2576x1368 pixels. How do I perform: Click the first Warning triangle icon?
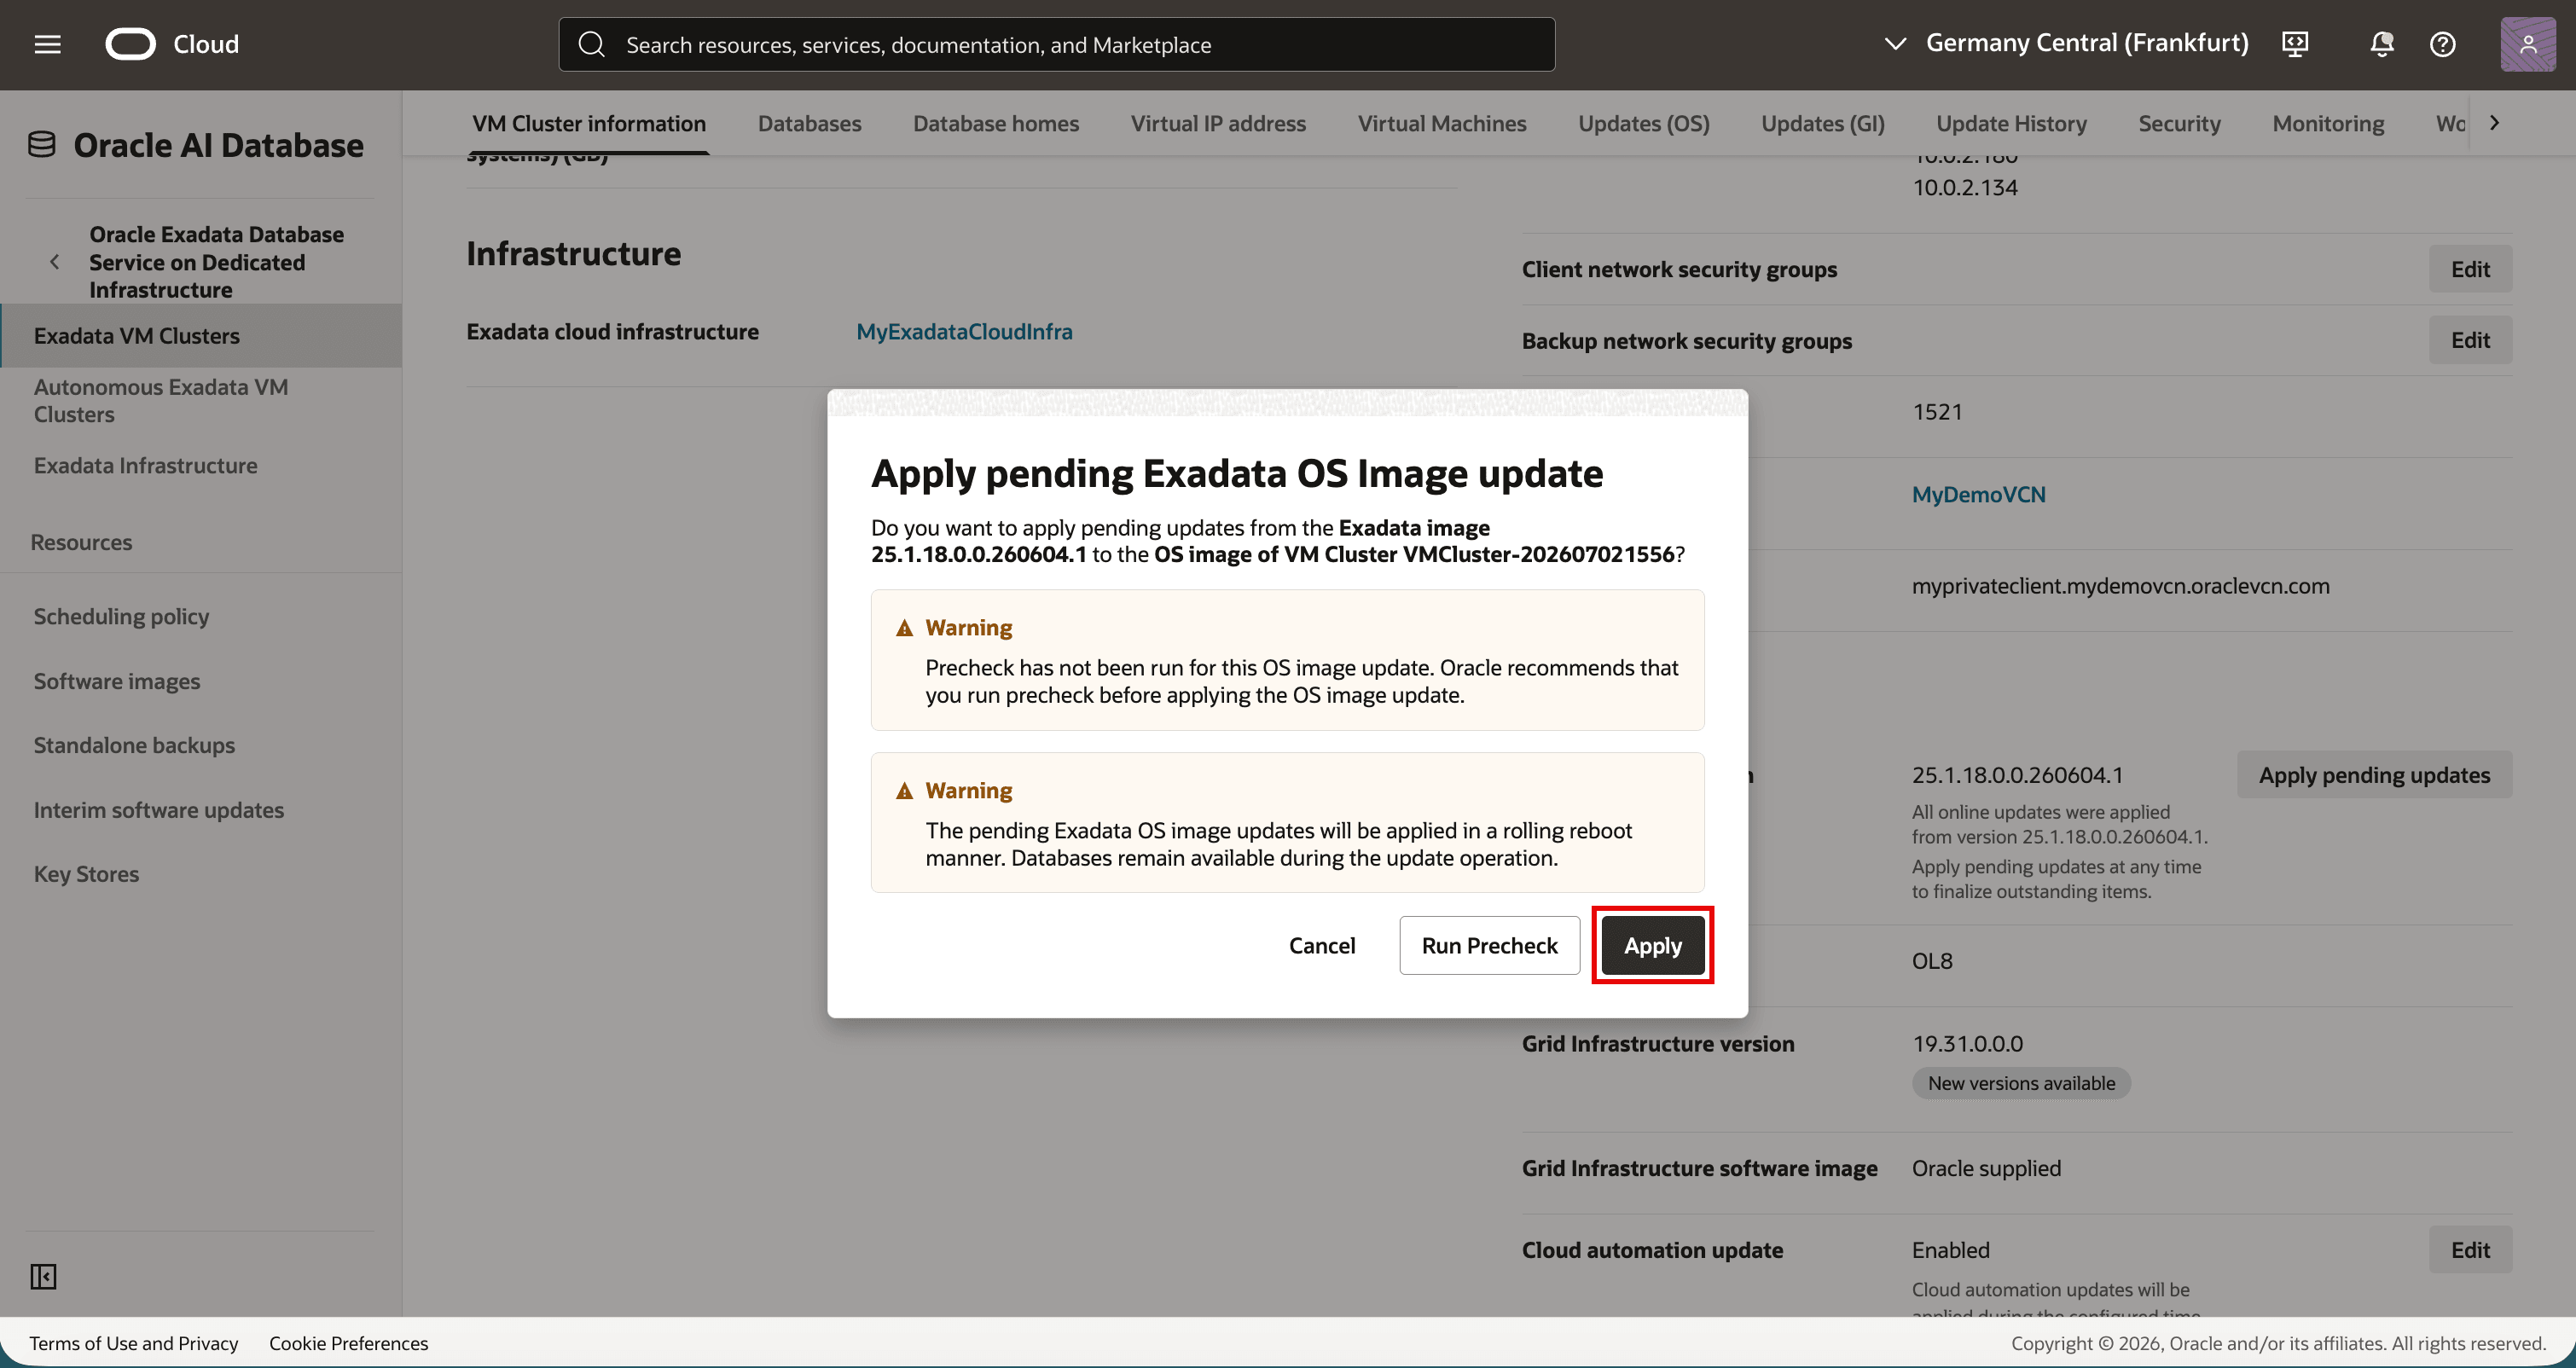point(904,628)
